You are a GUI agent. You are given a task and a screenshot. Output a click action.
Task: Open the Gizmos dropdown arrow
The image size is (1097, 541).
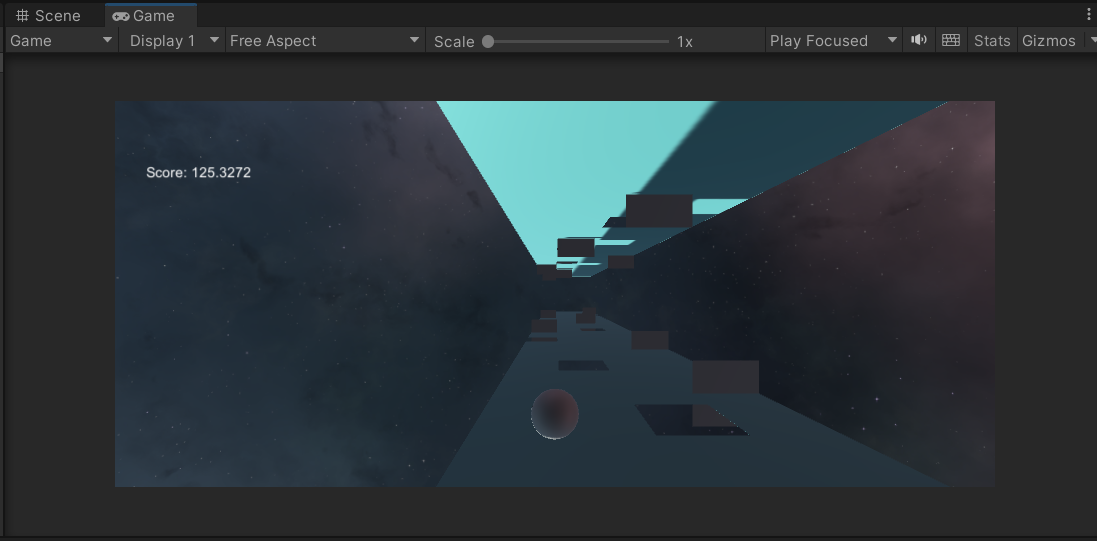pos(1091,41)
